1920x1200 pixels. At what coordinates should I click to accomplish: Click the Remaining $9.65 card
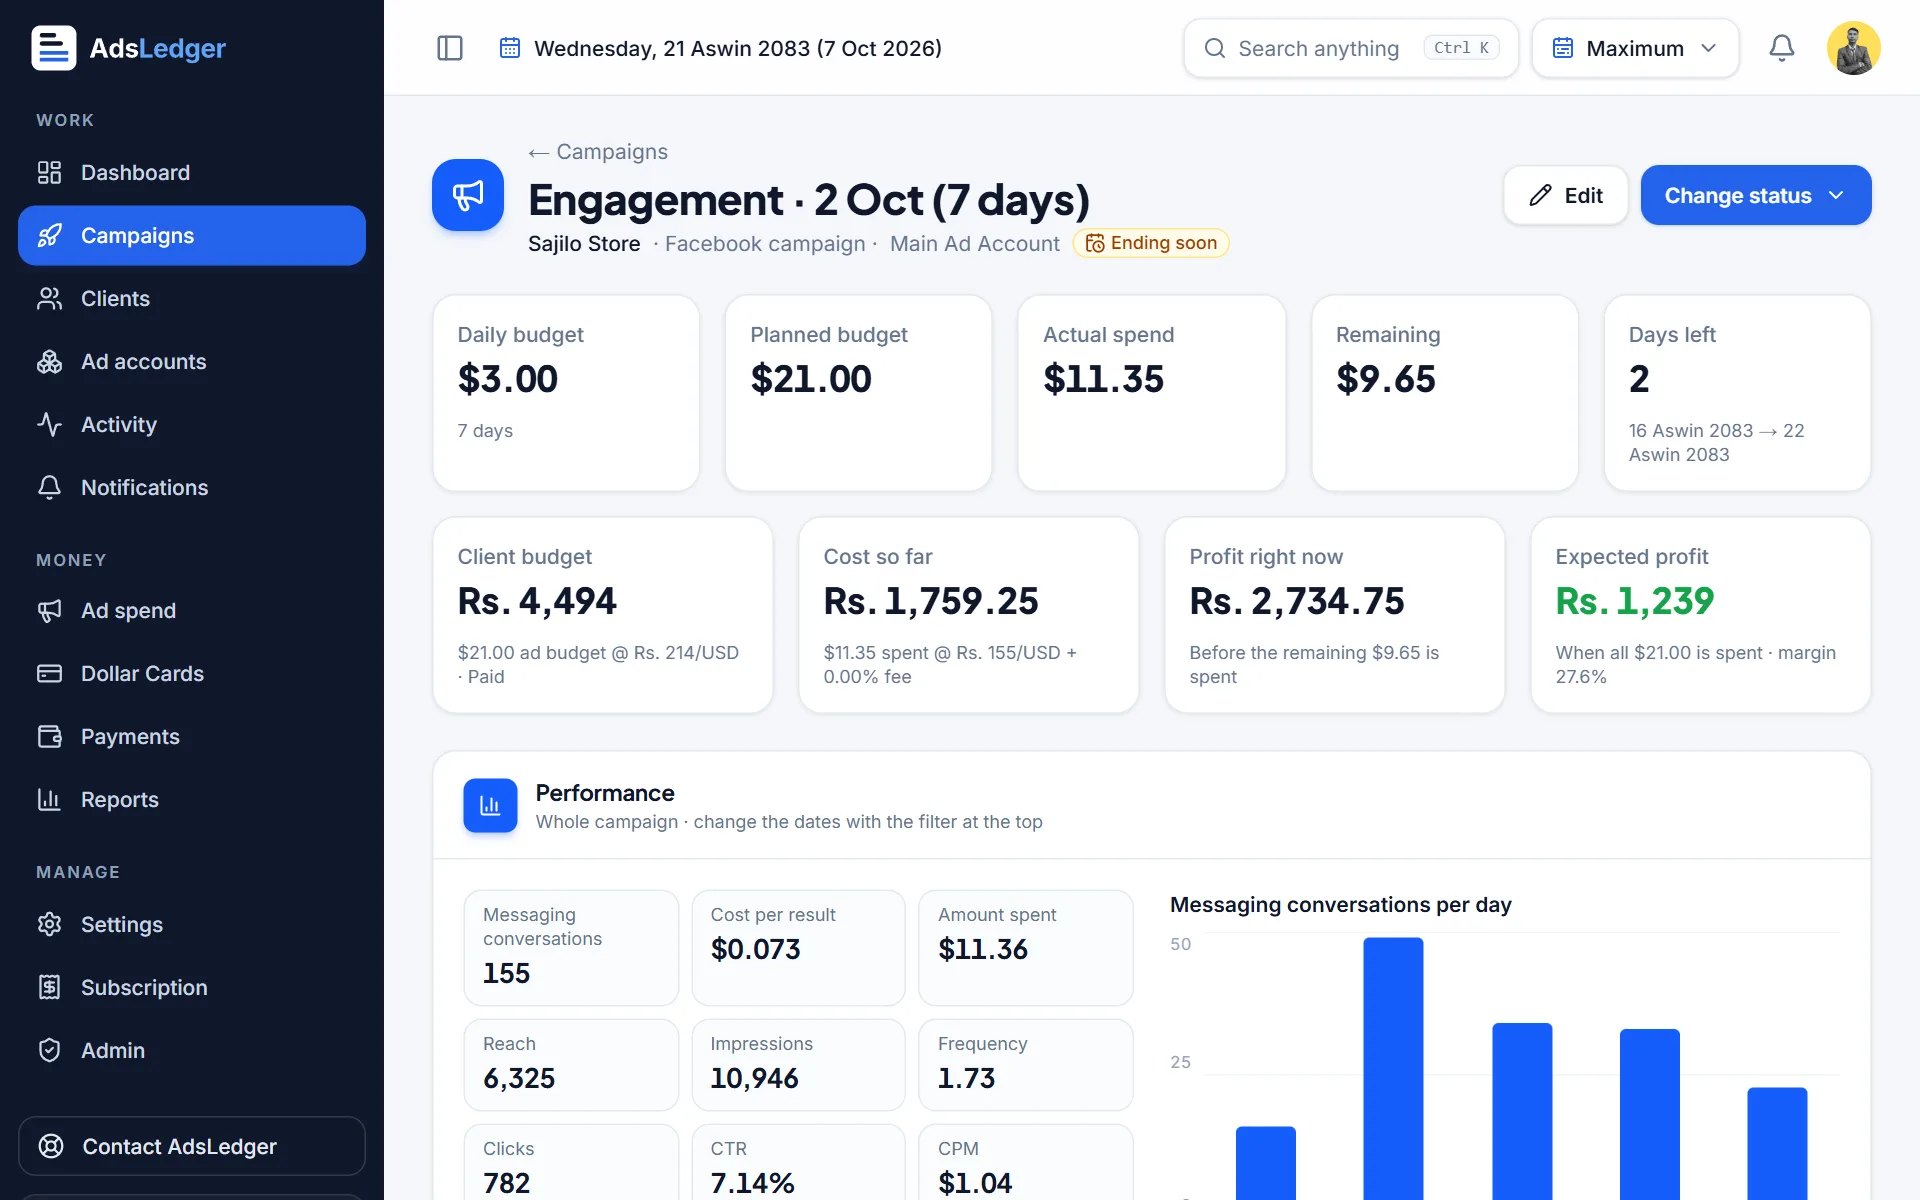coord(1445,393)
